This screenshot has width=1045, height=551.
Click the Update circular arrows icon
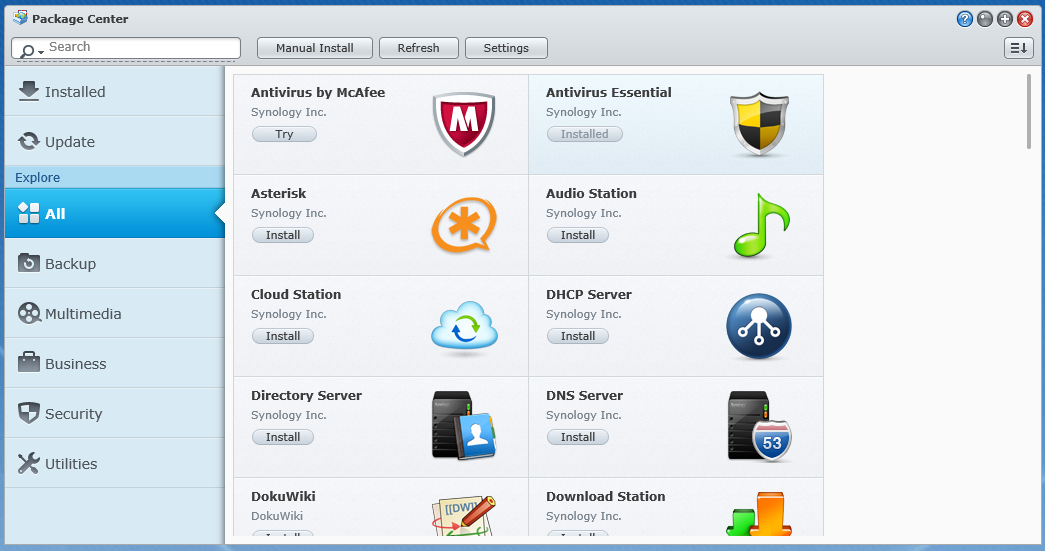click(29, 141)
